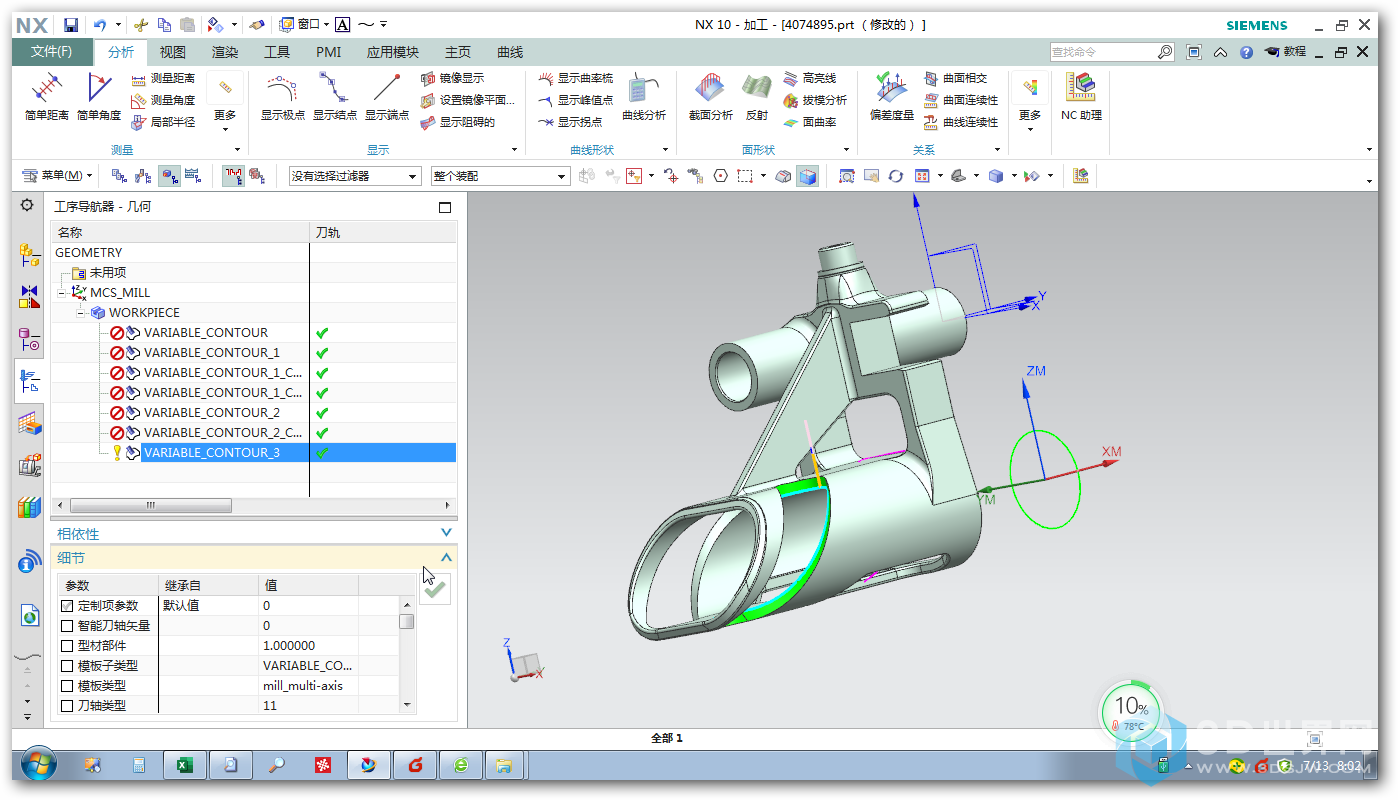Open 截面分析 section analysis tool
This screenshot has width=1398, height=800.
coord(710,98)
